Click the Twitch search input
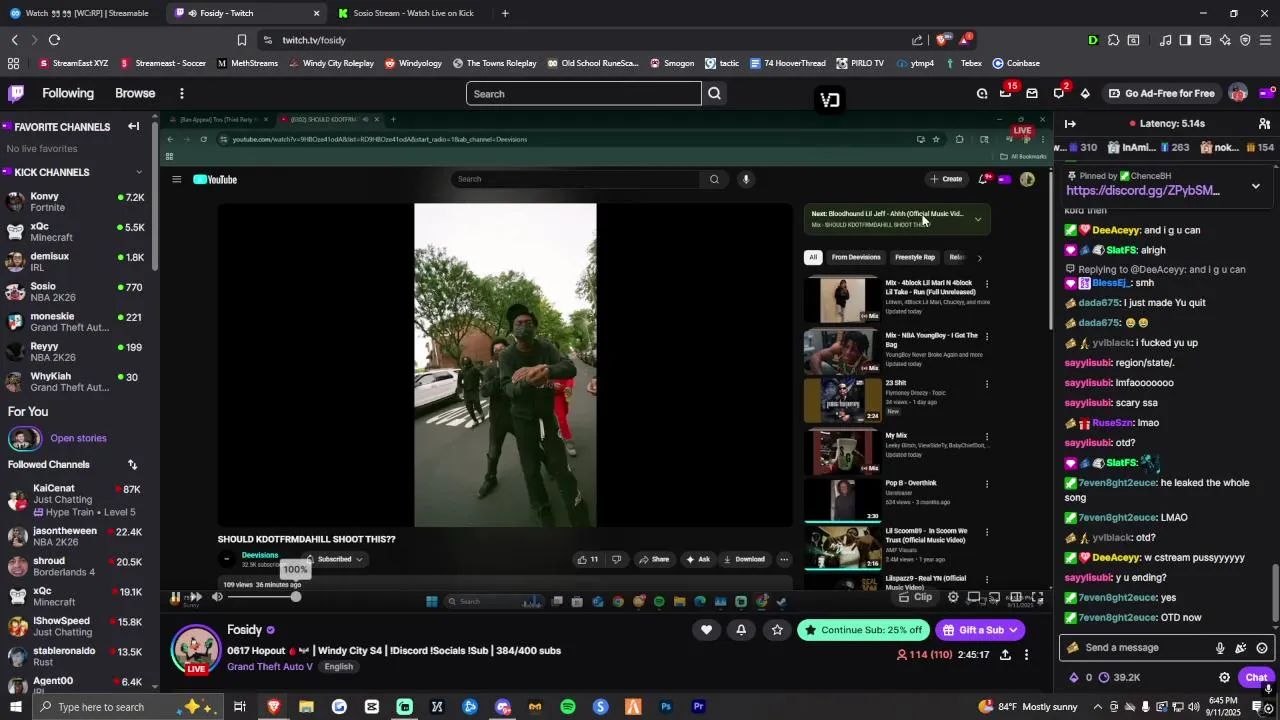 pos(584,93)
